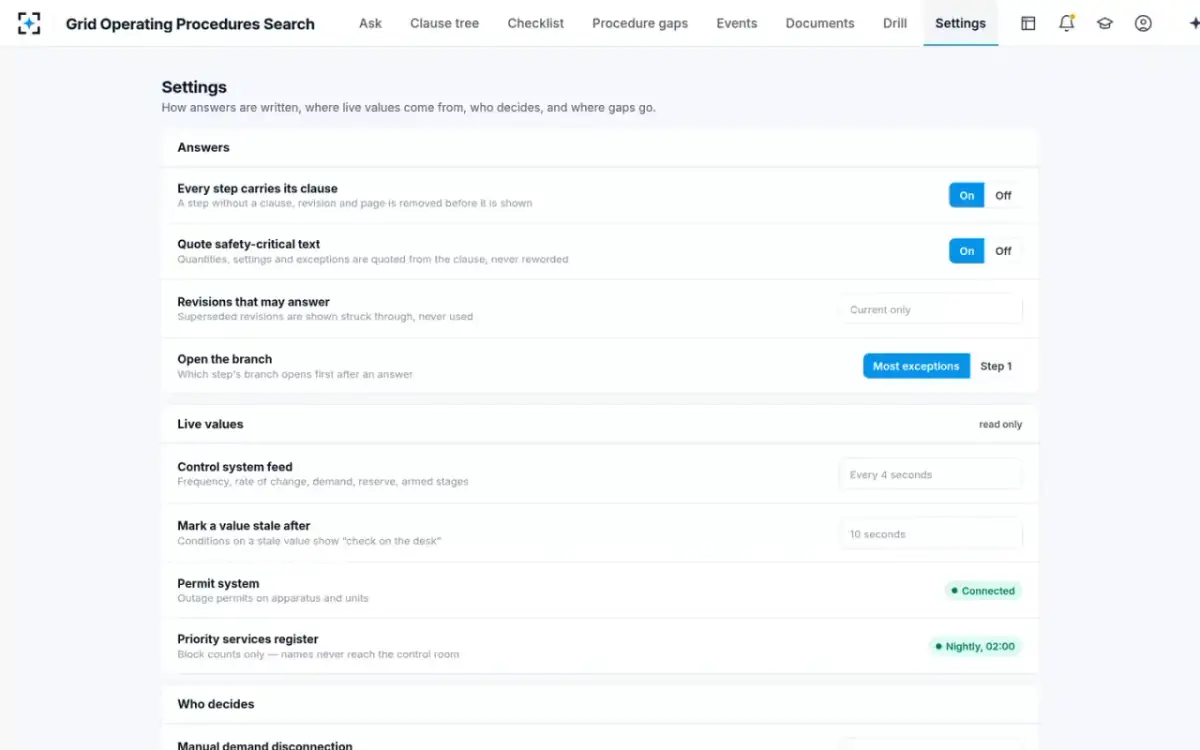Turn On quote safety-critical text

(966, 251)
